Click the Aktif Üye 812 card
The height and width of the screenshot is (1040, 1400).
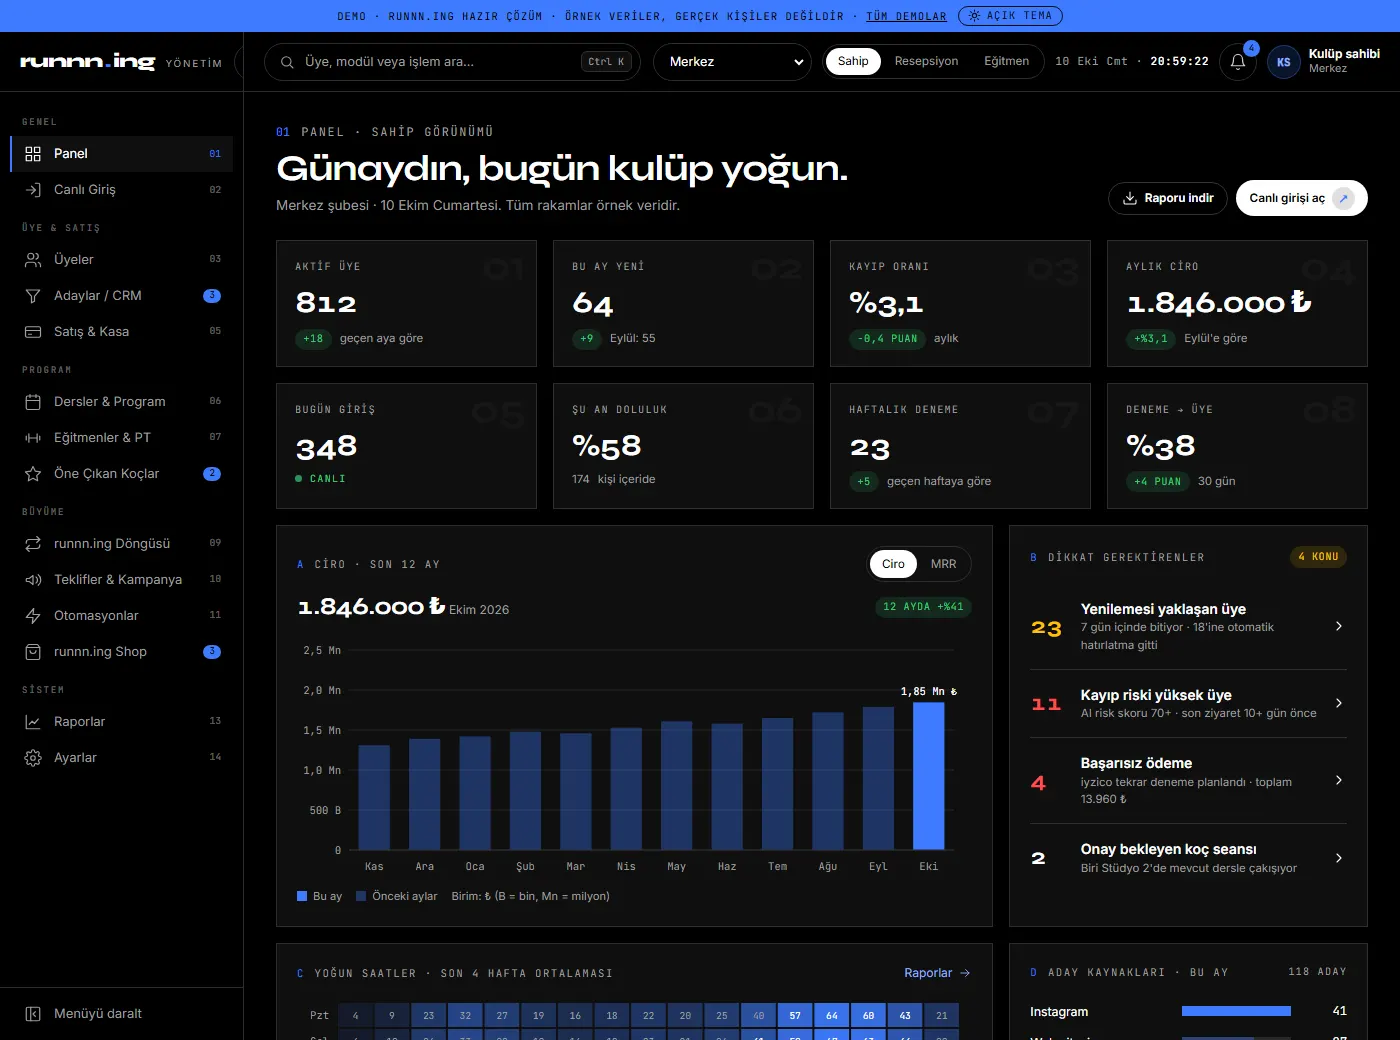[406, 303]
